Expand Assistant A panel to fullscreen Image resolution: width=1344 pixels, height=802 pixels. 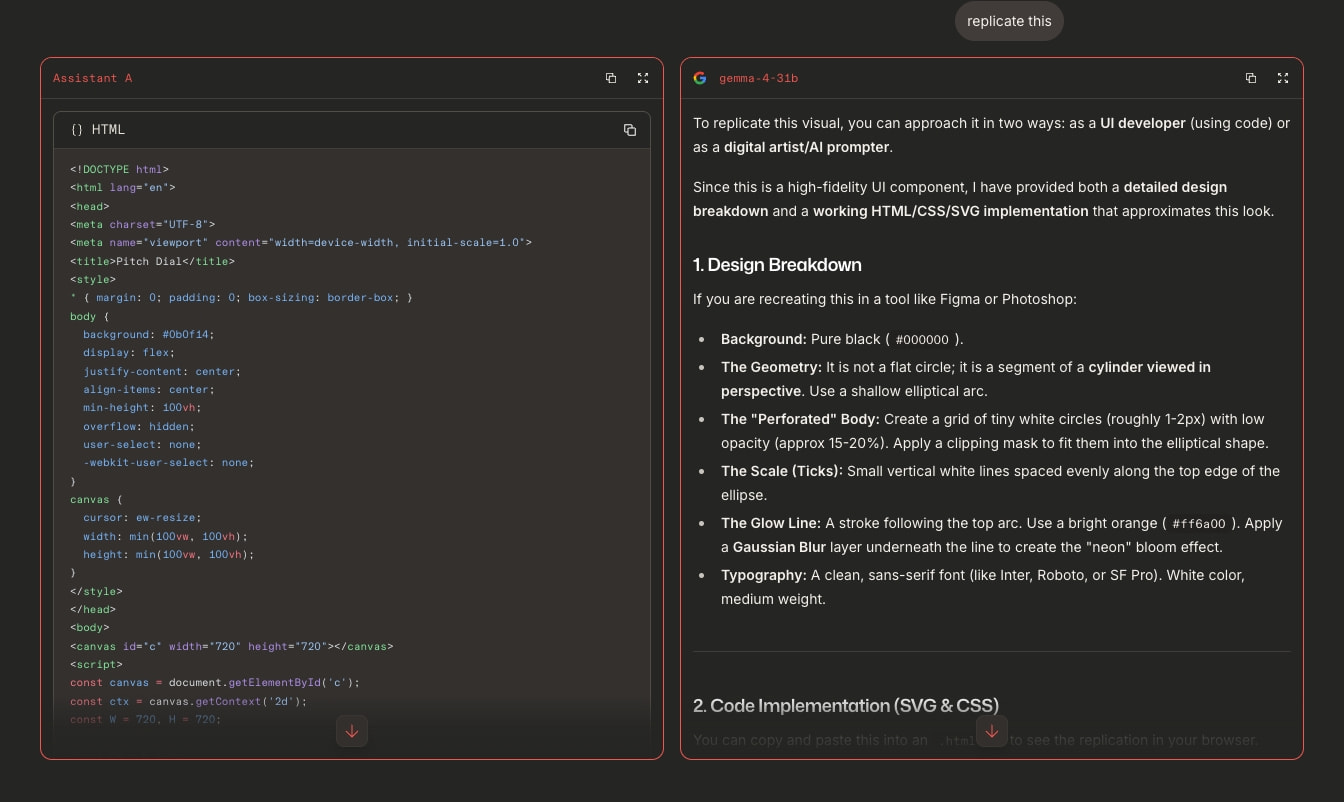643,78
